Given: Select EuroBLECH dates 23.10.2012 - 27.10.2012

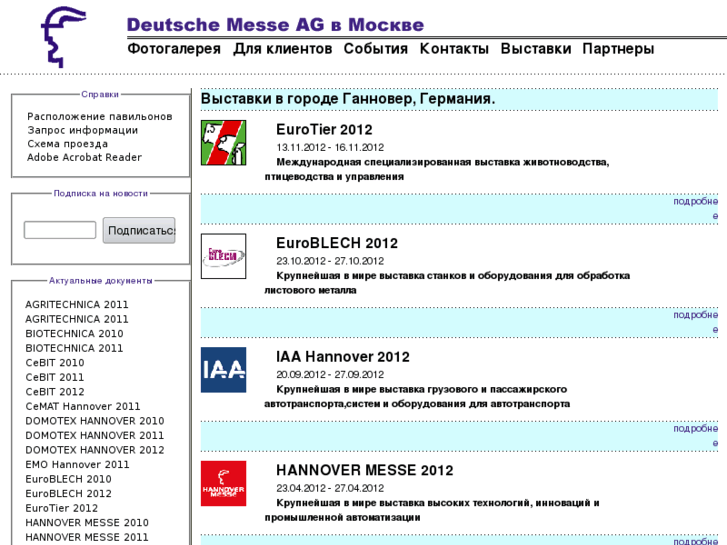Looking at the screenshot, I should tap(330, 261).
